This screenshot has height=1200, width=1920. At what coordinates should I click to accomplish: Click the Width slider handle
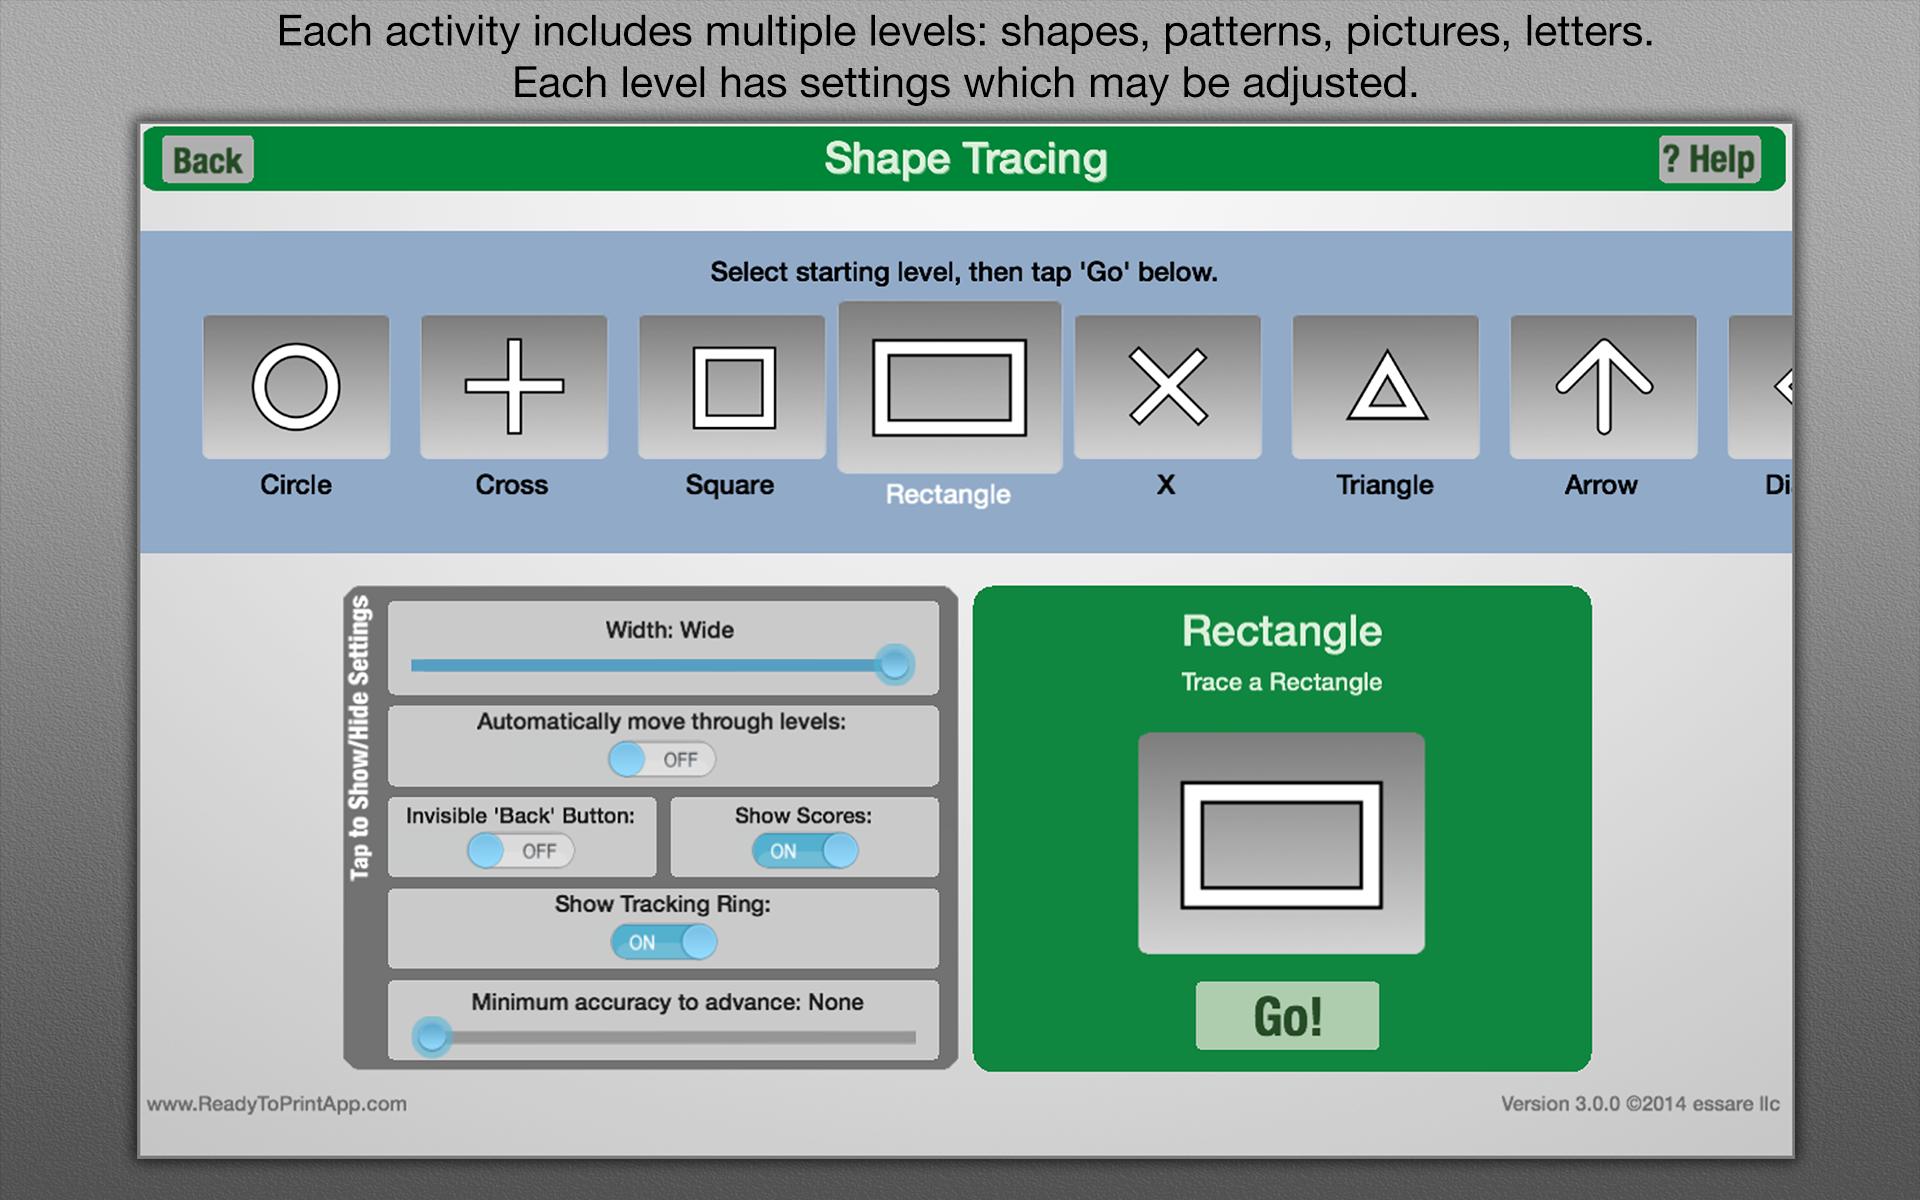[x=894, y=664]
